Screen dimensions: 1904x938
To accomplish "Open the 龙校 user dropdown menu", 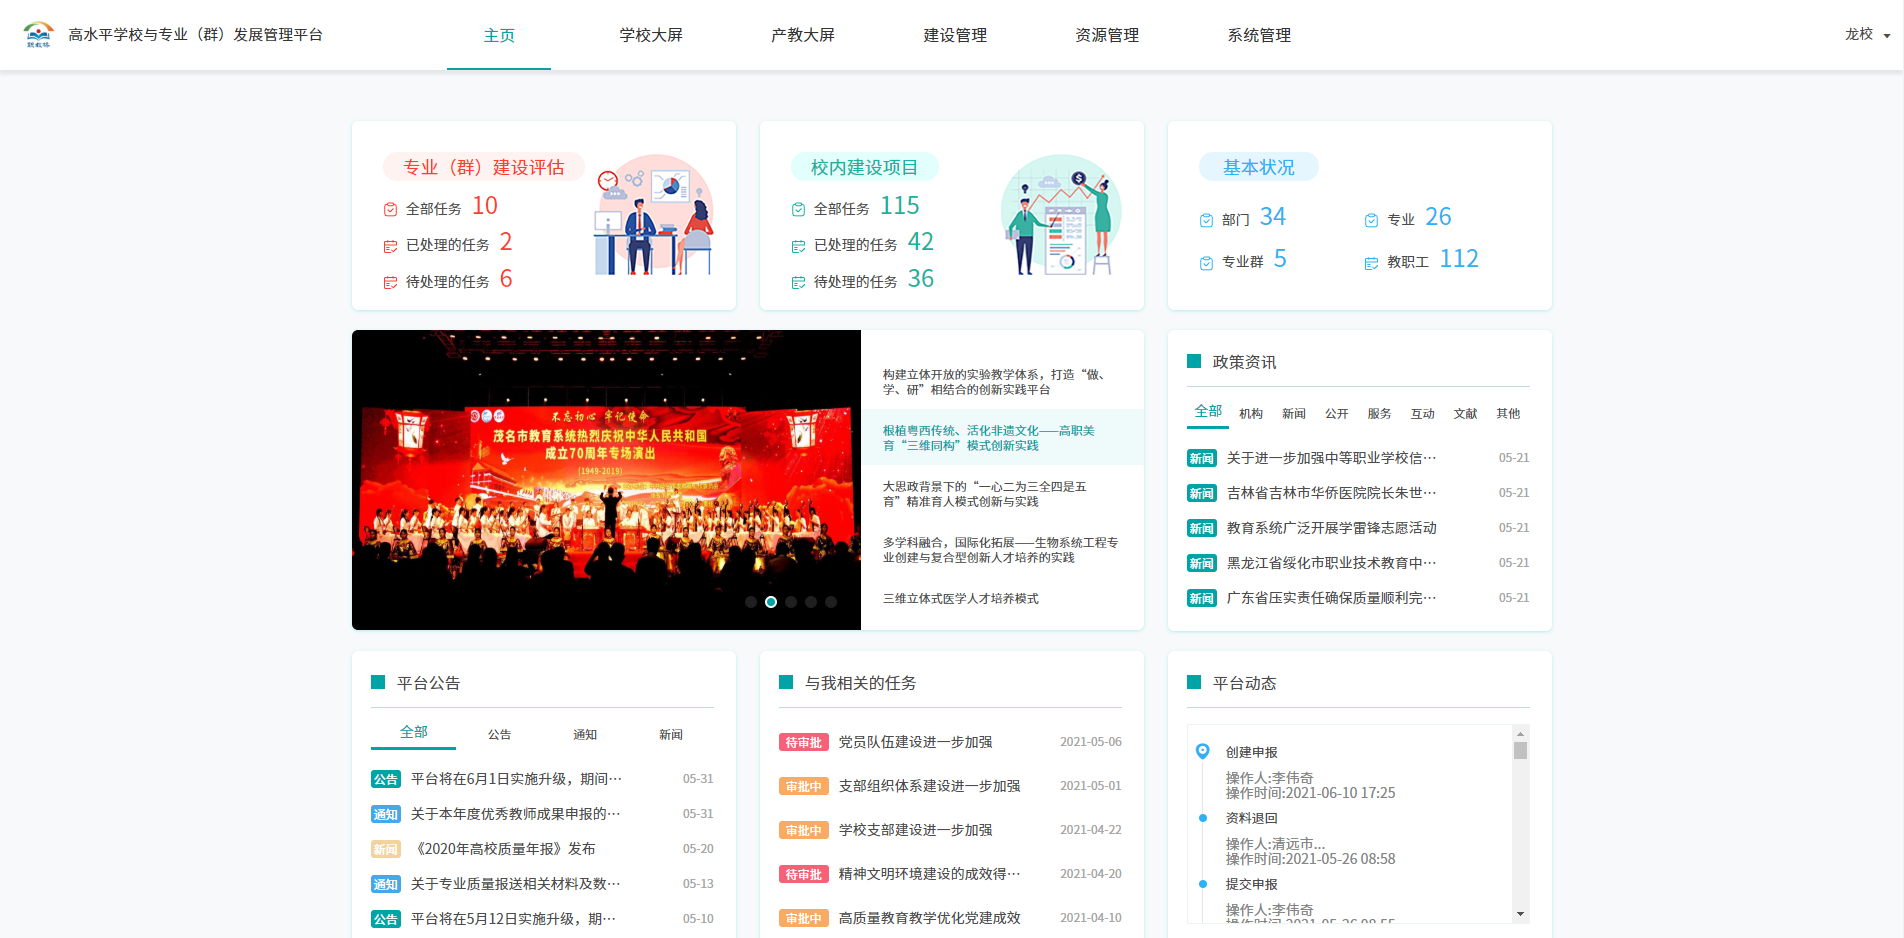I will (x=1866, y=35).
